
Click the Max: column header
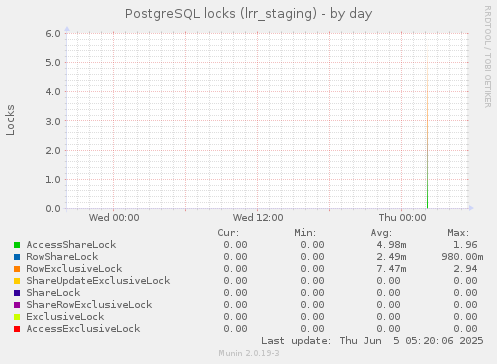point(458,233)
